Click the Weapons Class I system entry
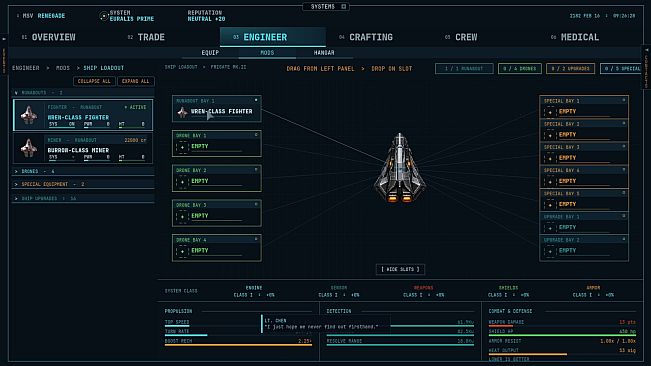This screenshot has height=366, width=651. tap(423, 291)
